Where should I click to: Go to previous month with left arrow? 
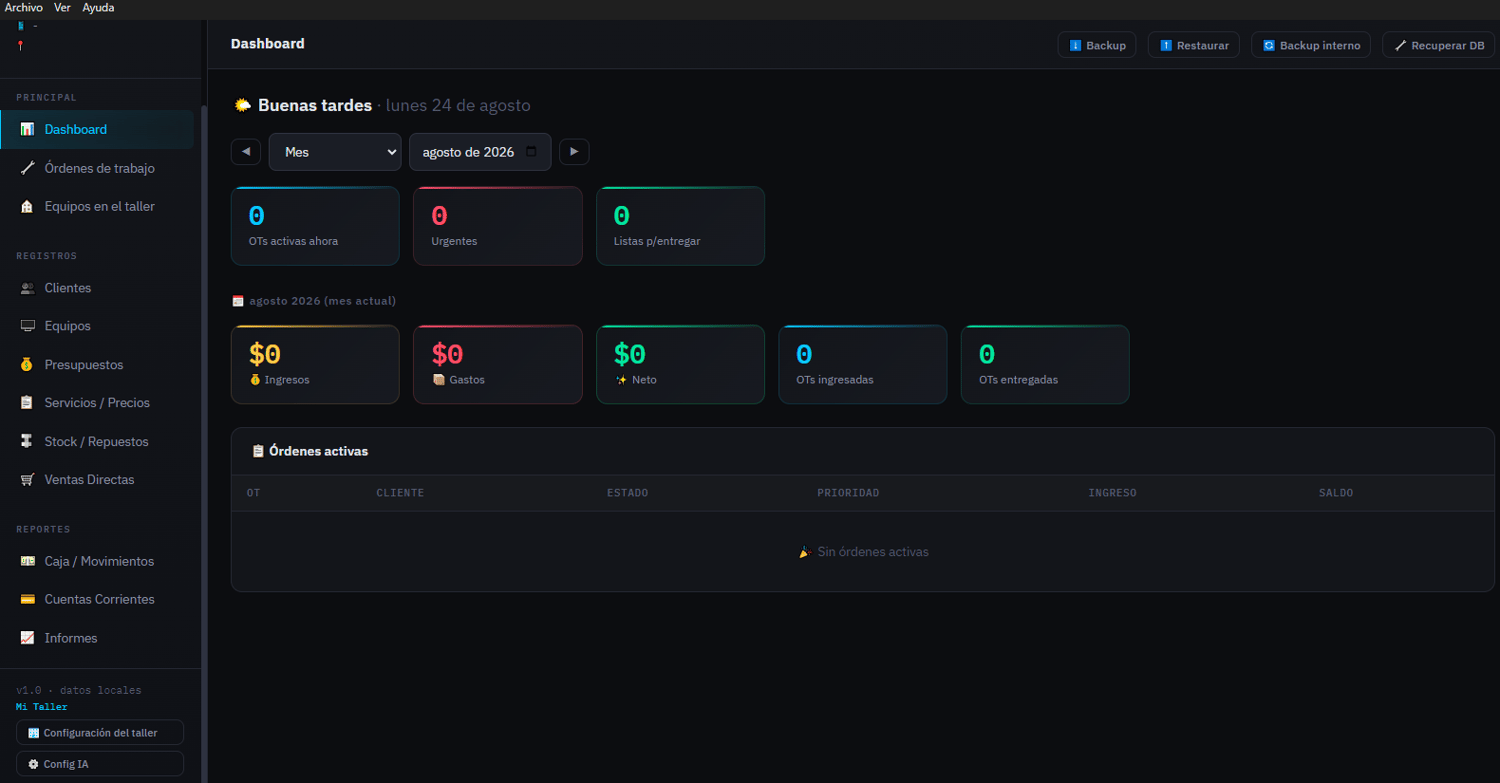(x=246, y=152)
